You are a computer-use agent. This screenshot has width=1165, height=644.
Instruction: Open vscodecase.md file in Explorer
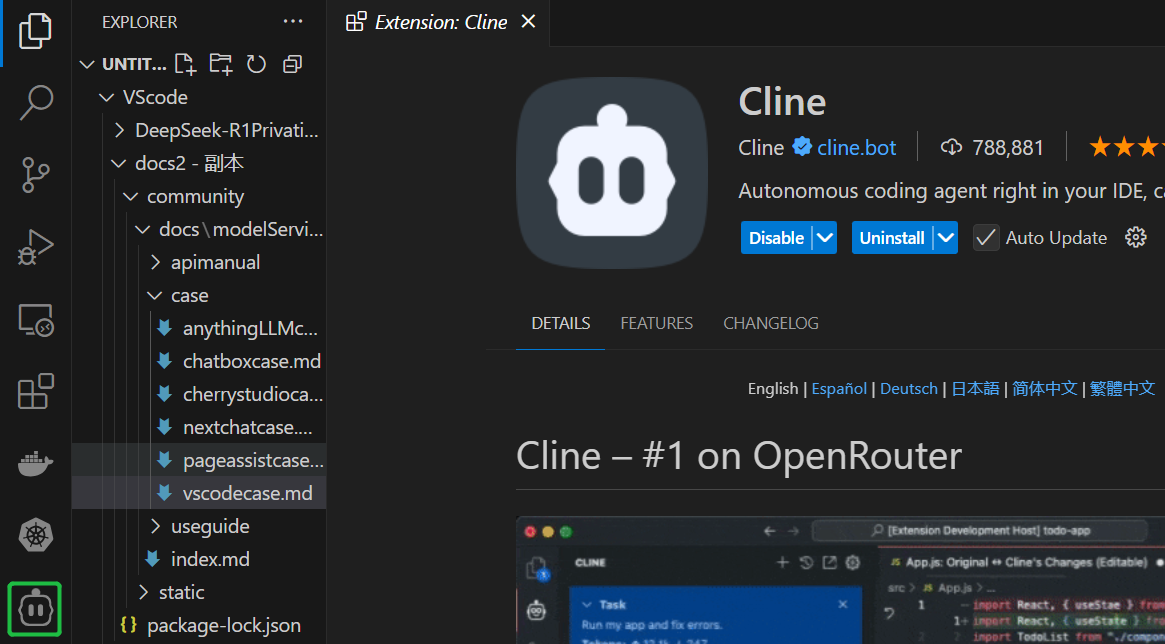point(247,493)
